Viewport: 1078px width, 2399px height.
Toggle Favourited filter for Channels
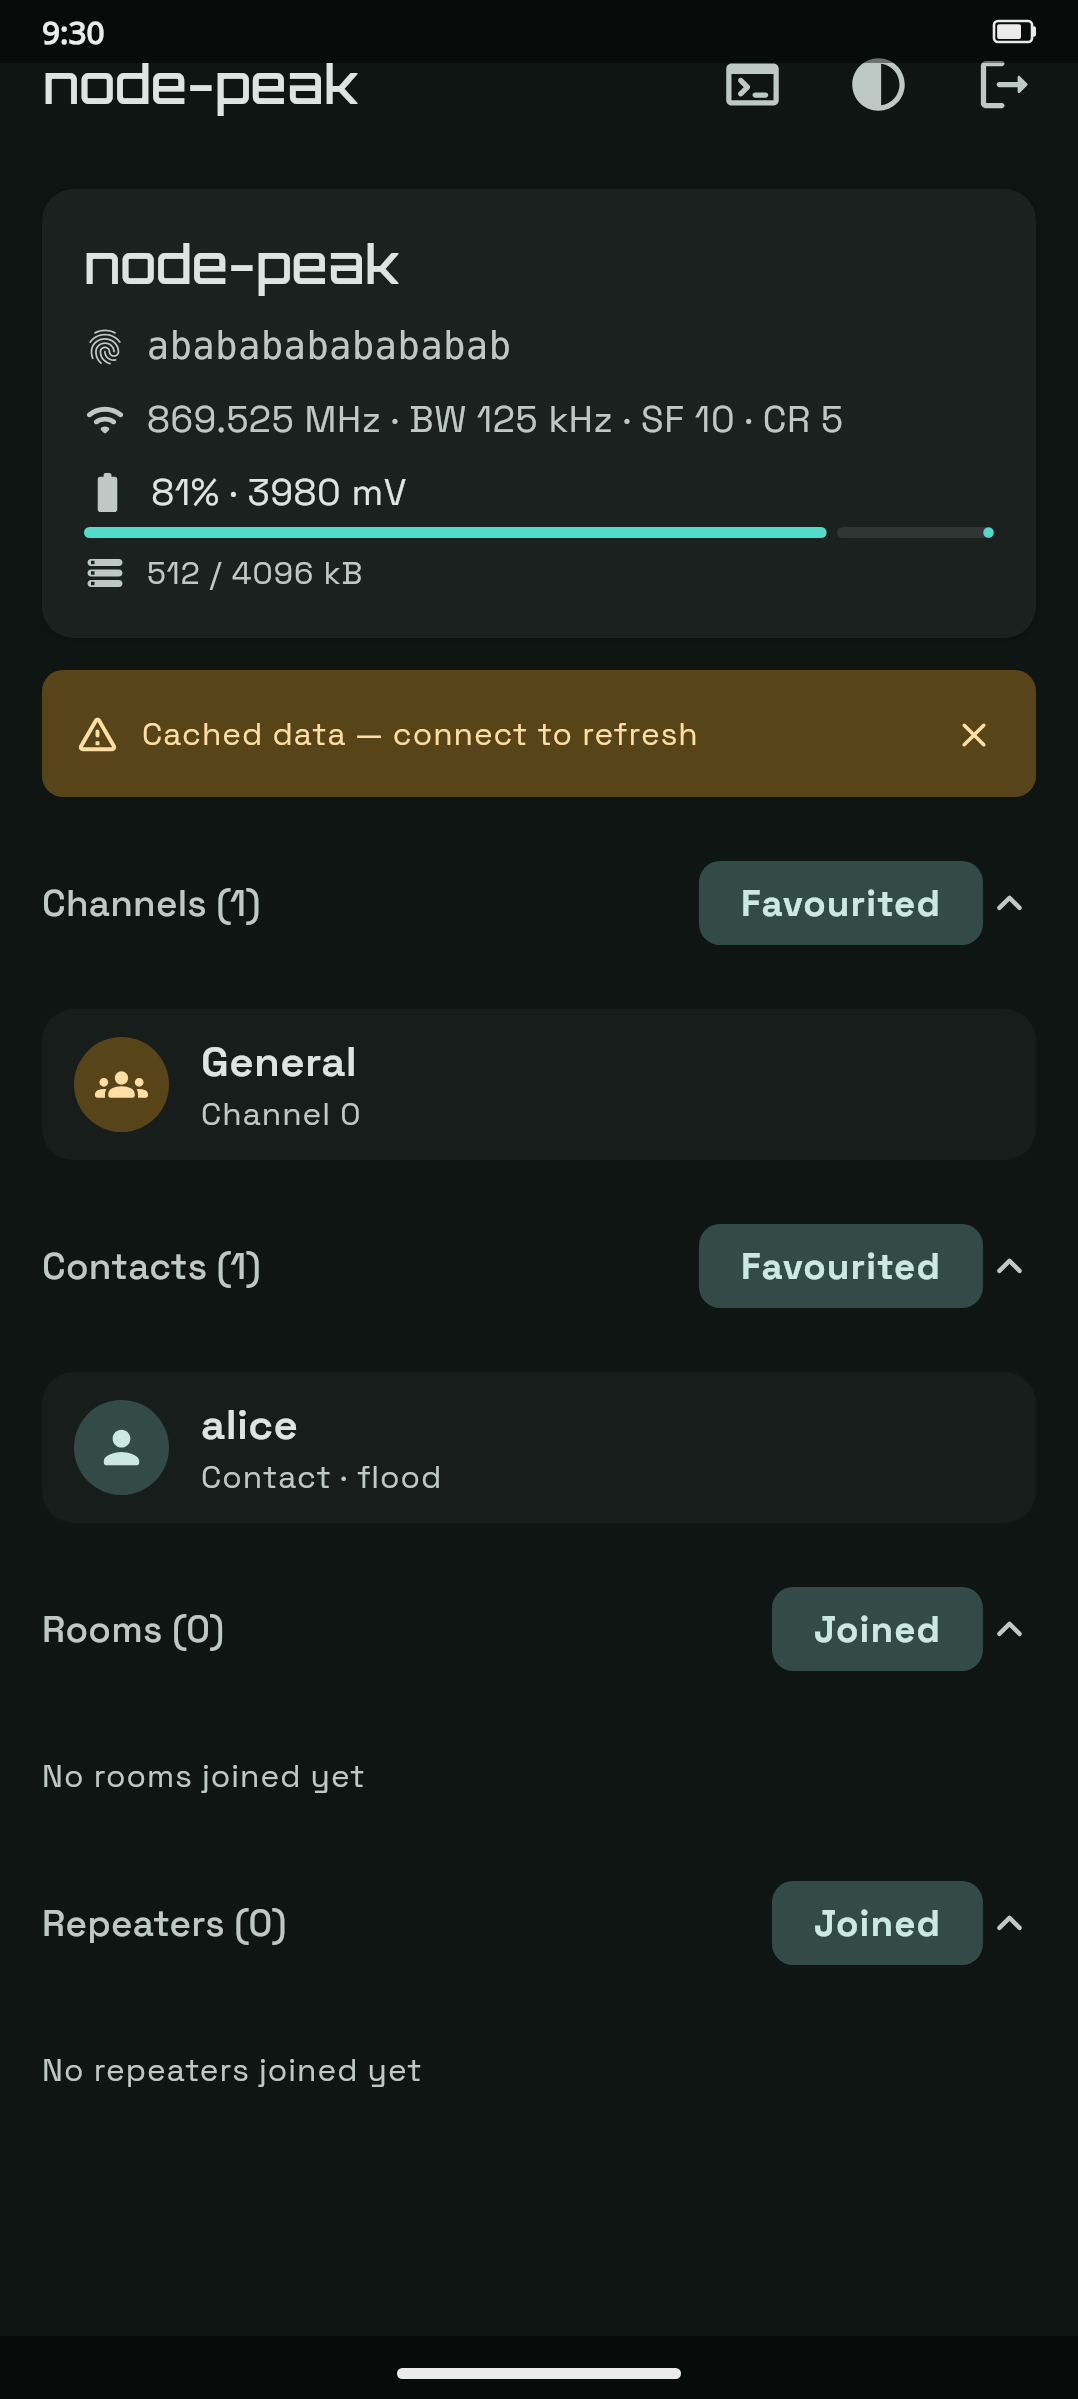click(841, 903)
